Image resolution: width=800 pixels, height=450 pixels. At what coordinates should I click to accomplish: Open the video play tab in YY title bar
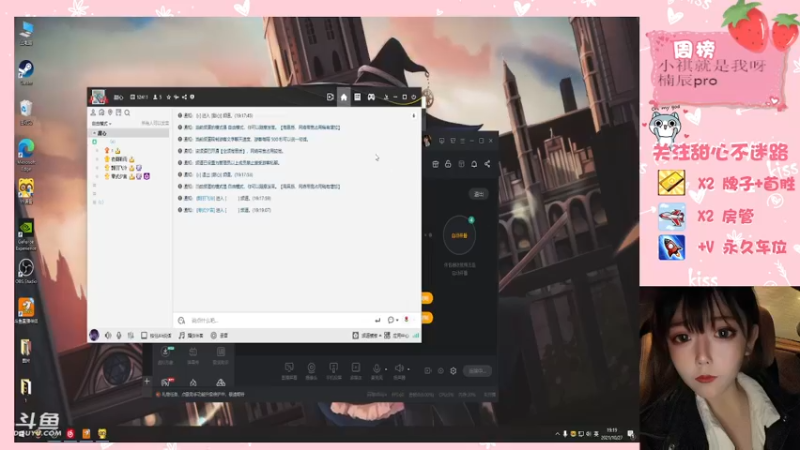[x=330, y=97]
